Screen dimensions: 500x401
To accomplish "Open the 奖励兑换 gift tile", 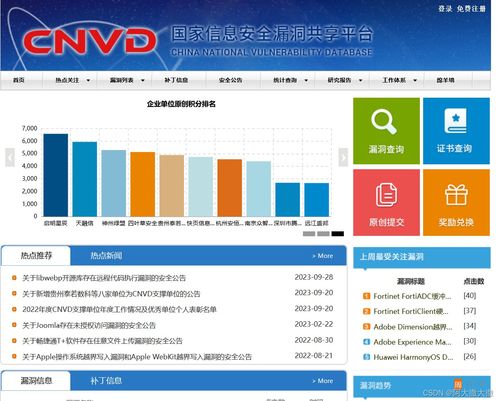I will (456, 202).
